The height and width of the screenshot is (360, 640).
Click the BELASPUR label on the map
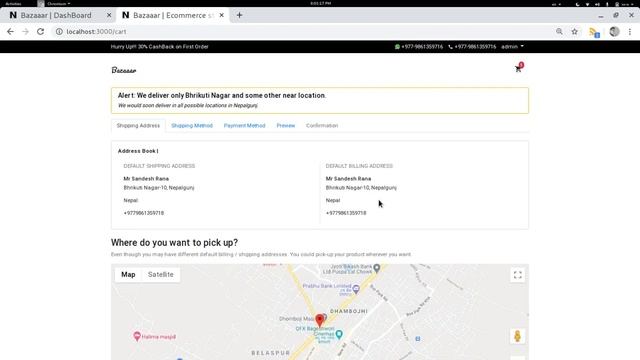[271, 353]
